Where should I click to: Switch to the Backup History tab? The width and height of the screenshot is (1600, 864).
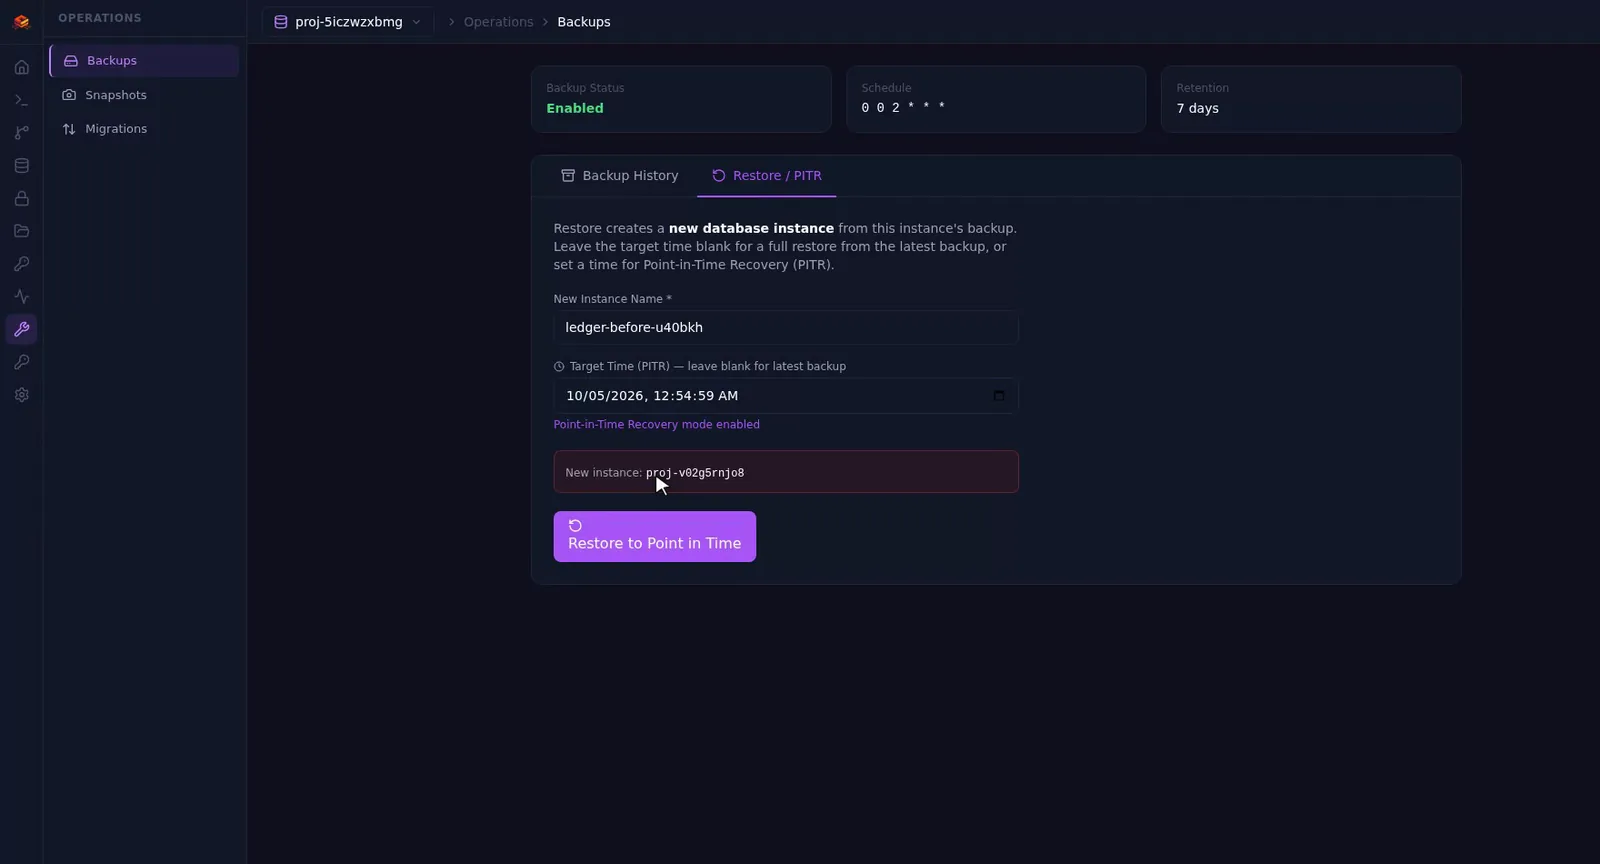[620, 176]
